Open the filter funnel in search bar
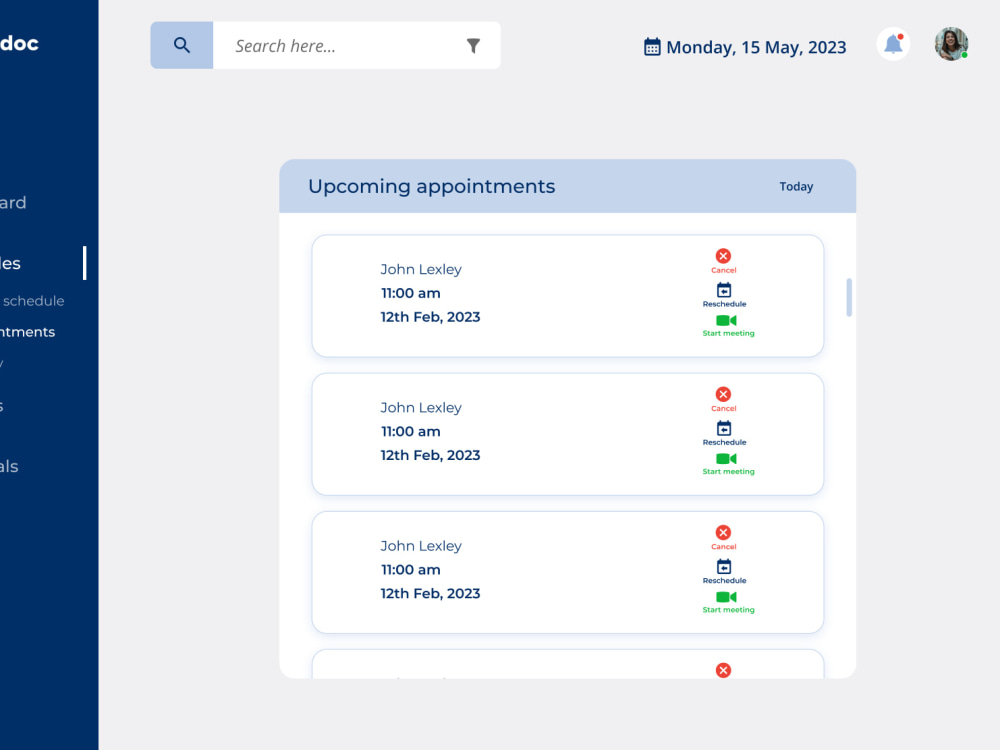 (x=473, y=46)
